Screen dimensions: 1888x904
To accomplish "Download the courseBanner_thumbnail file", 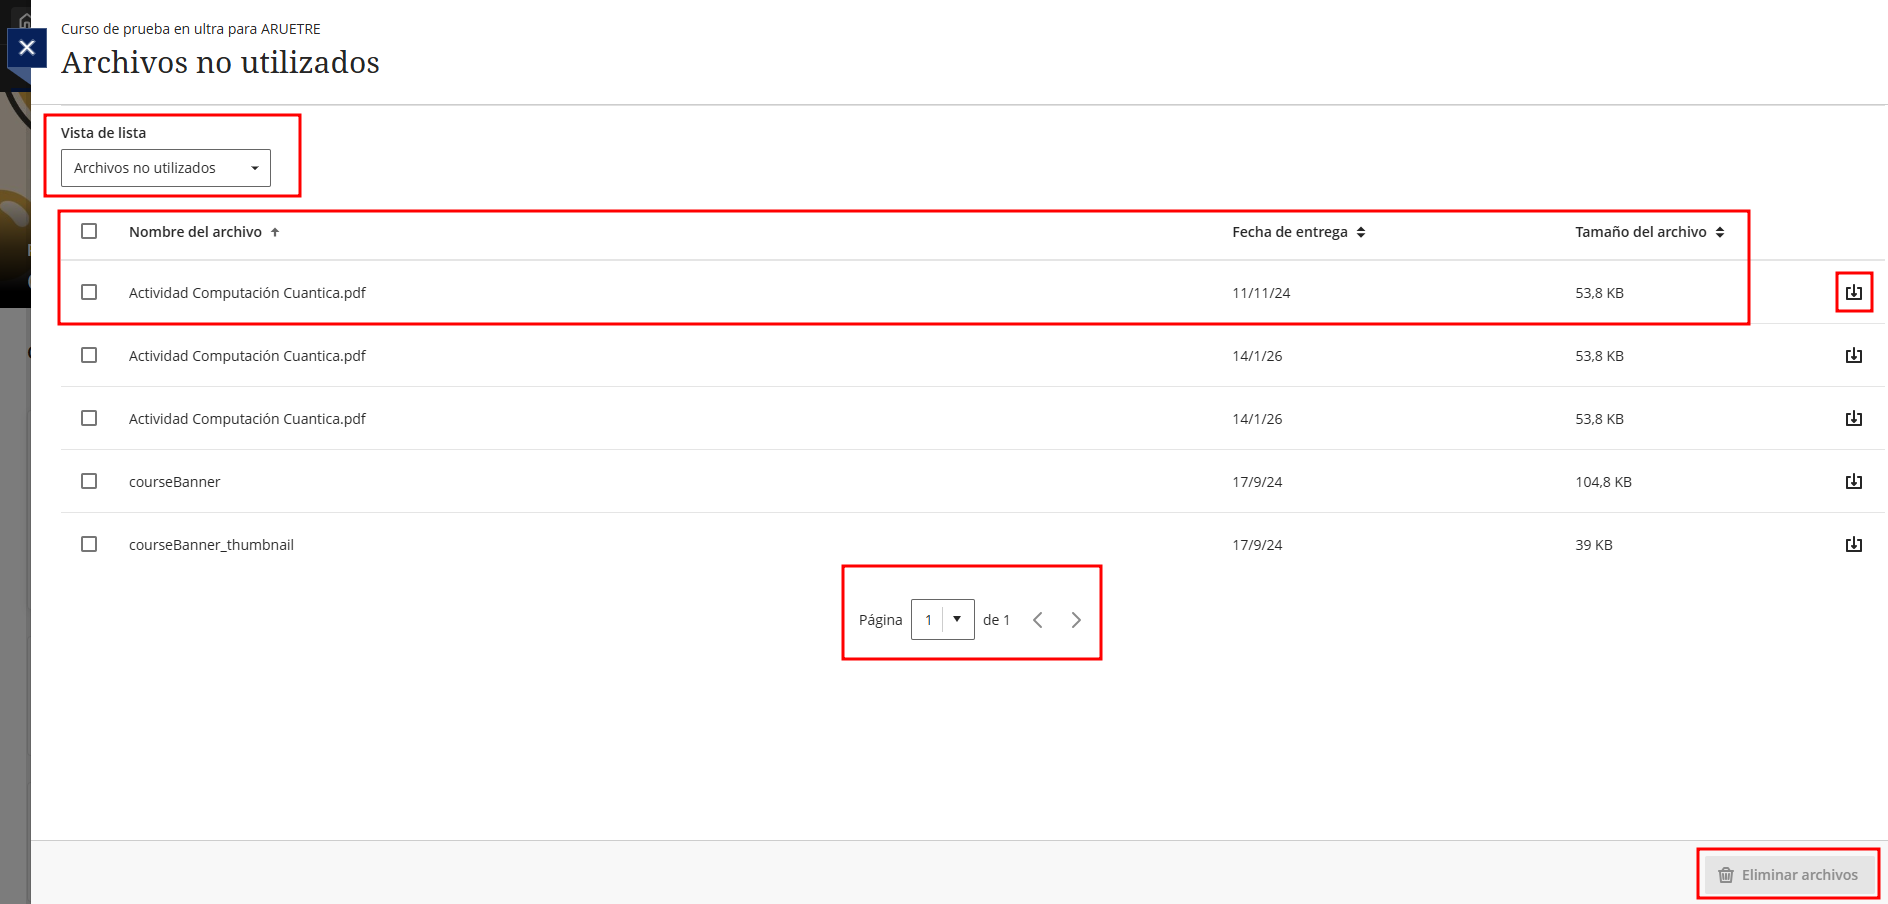I will (1853, 545).
